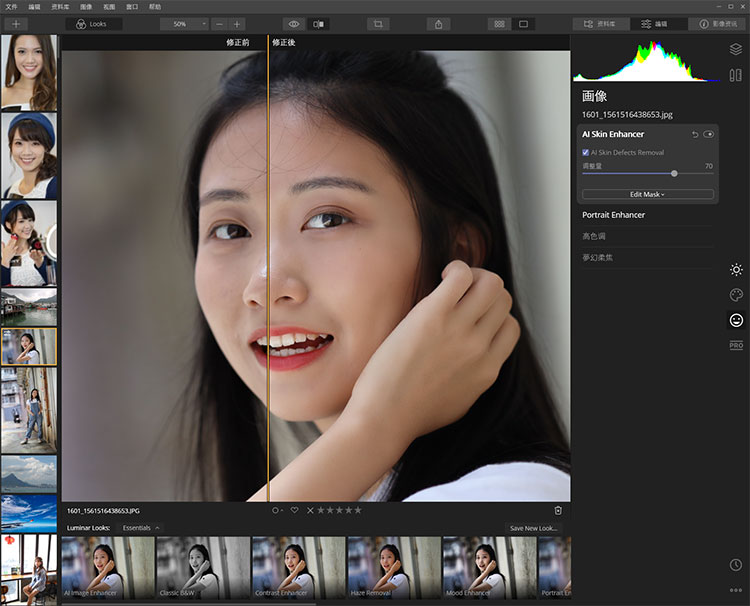Screen dimensions: 750x606
Task: Click the histogram display
Action: [x=647, y=61]
